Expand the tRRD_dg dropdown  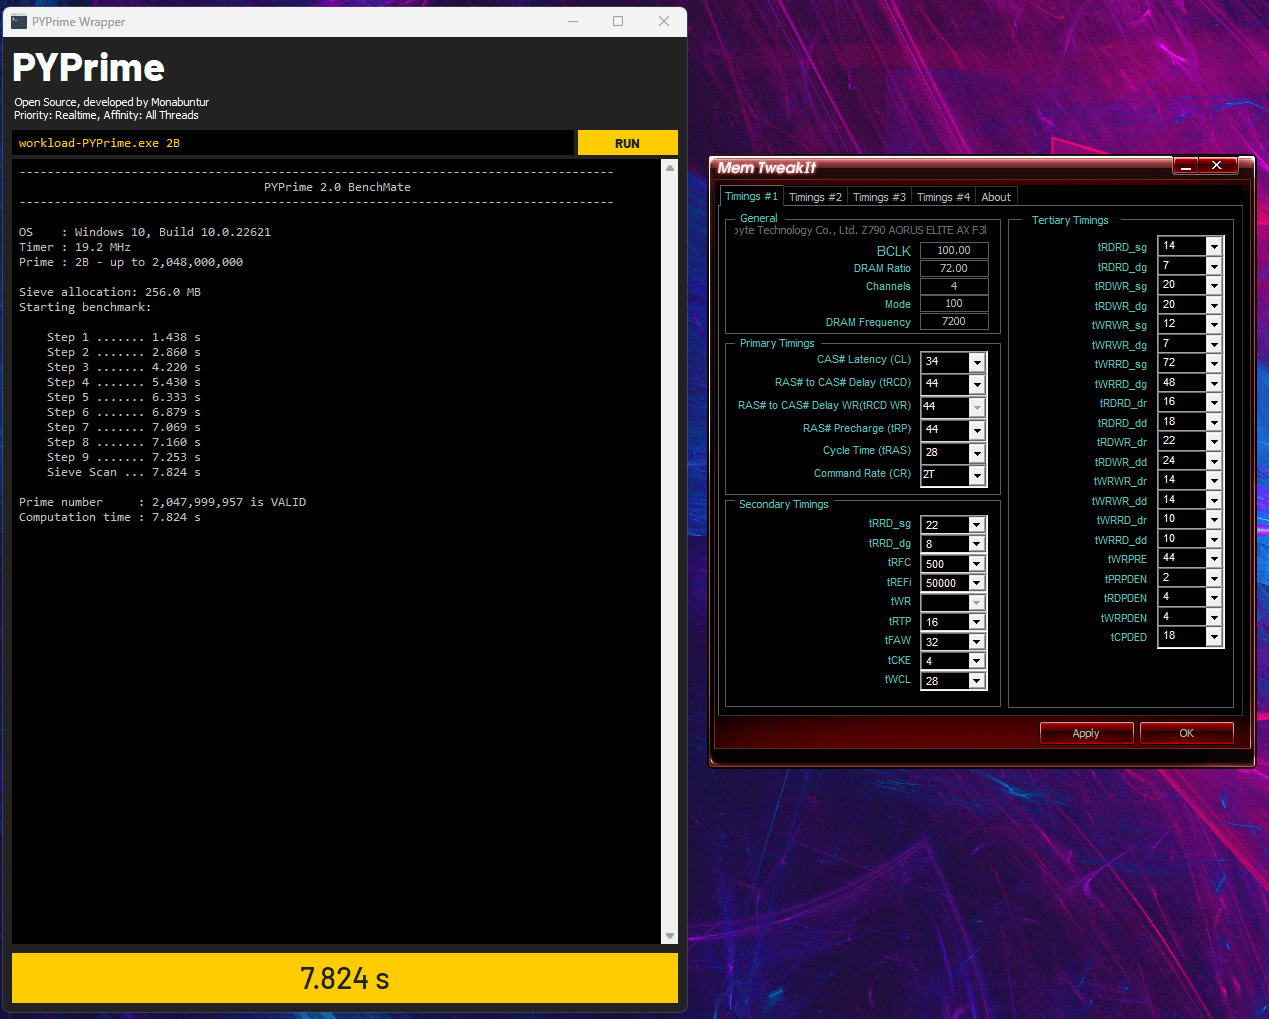(x=977, y=544)
